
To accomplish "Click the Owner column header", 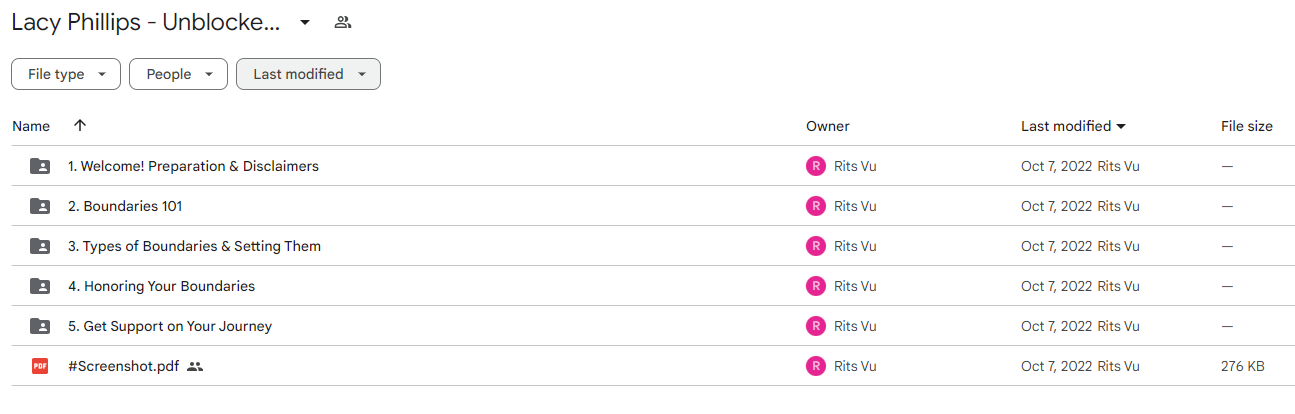I will click(x=828, y=126).
